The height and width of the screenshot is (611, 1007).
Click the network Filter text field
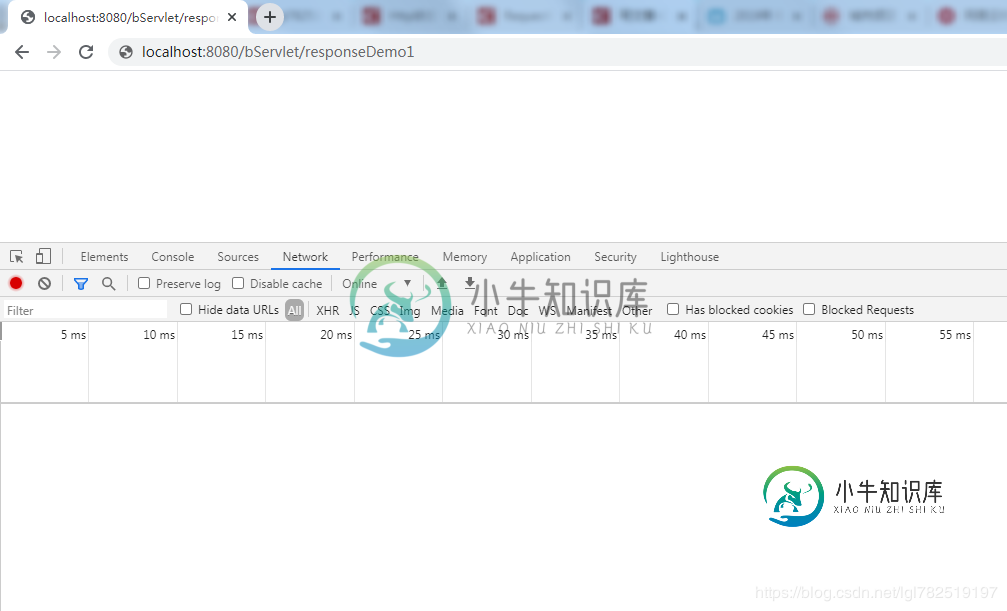[85, 310]
